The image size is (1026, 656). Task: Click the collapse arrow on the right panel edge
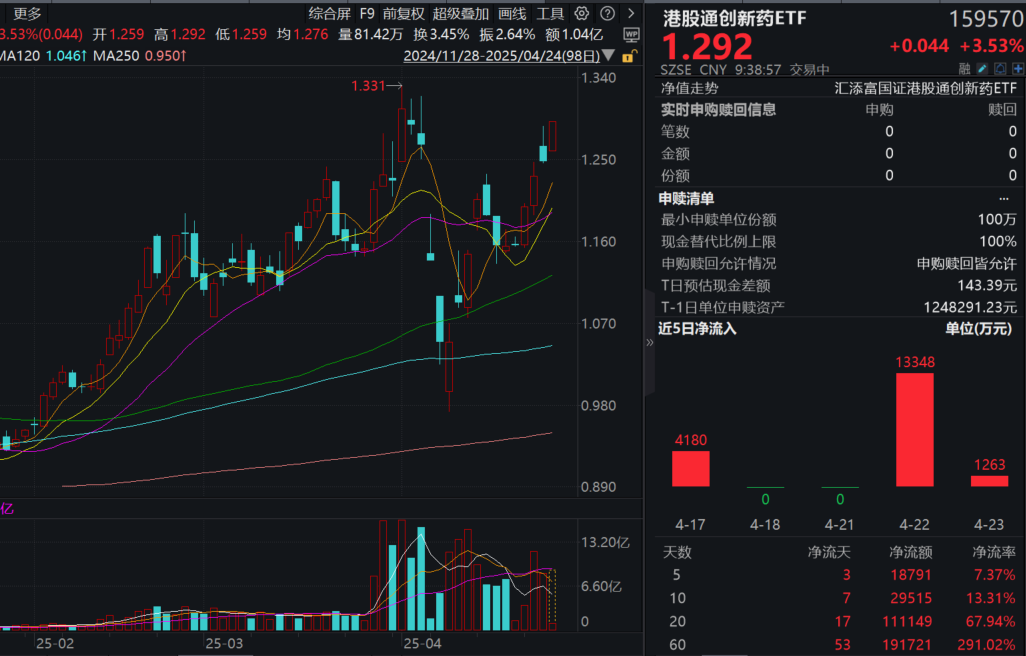coord(650,340)
